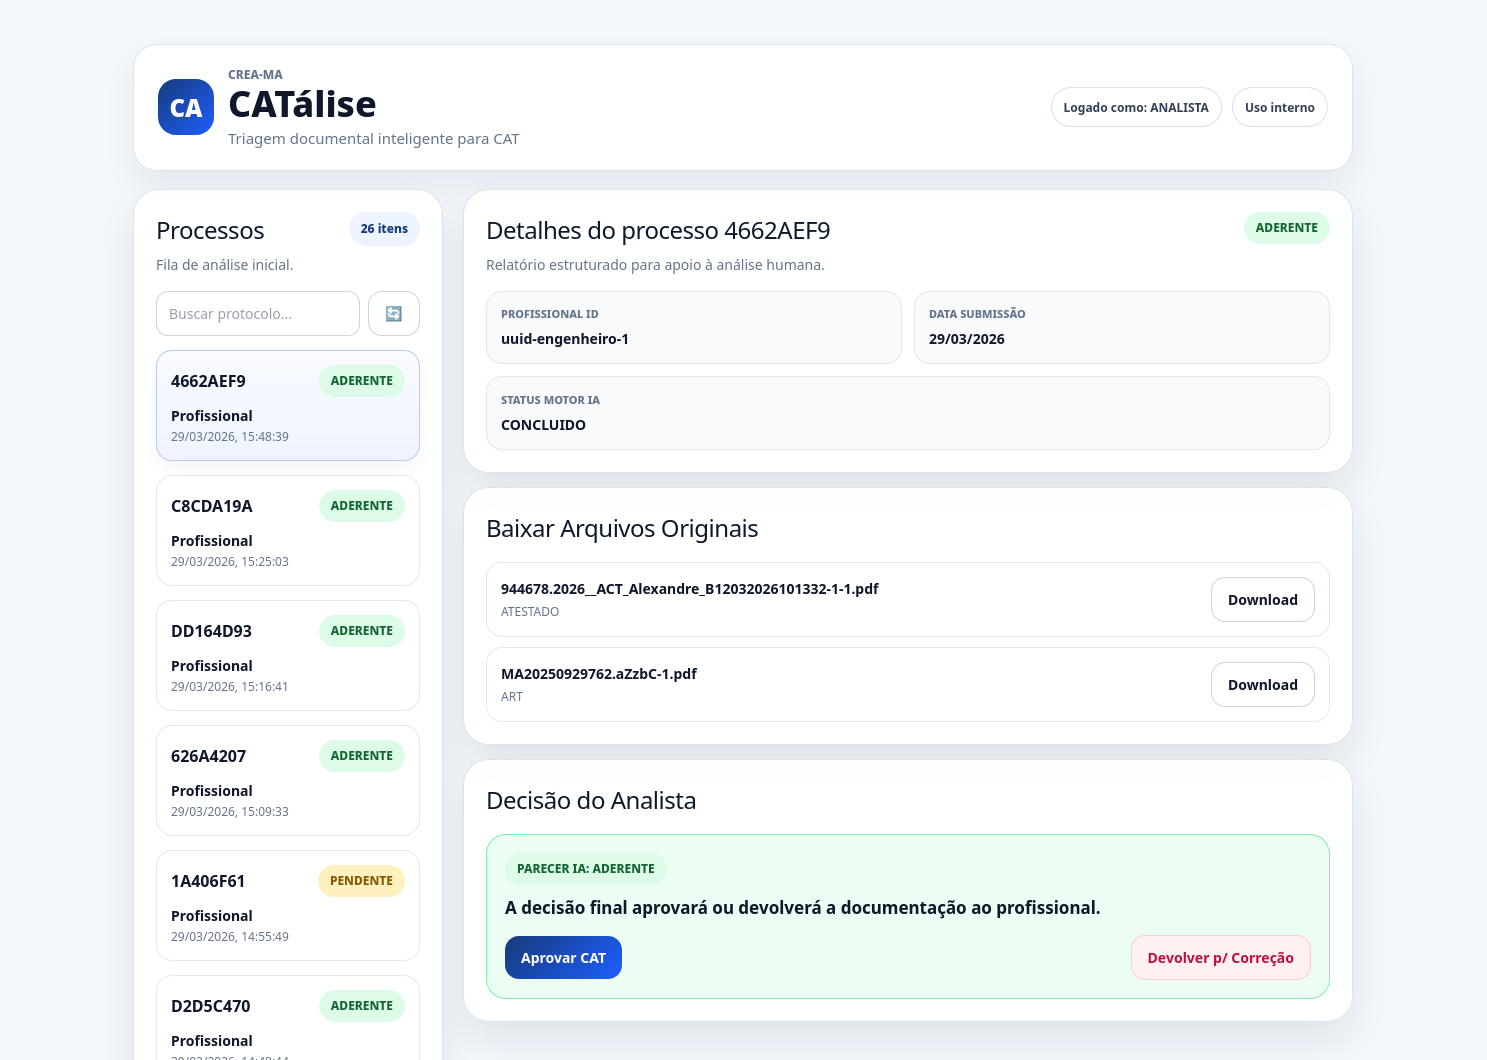Open process C8CDA19A from the queue

pos(287,530)
